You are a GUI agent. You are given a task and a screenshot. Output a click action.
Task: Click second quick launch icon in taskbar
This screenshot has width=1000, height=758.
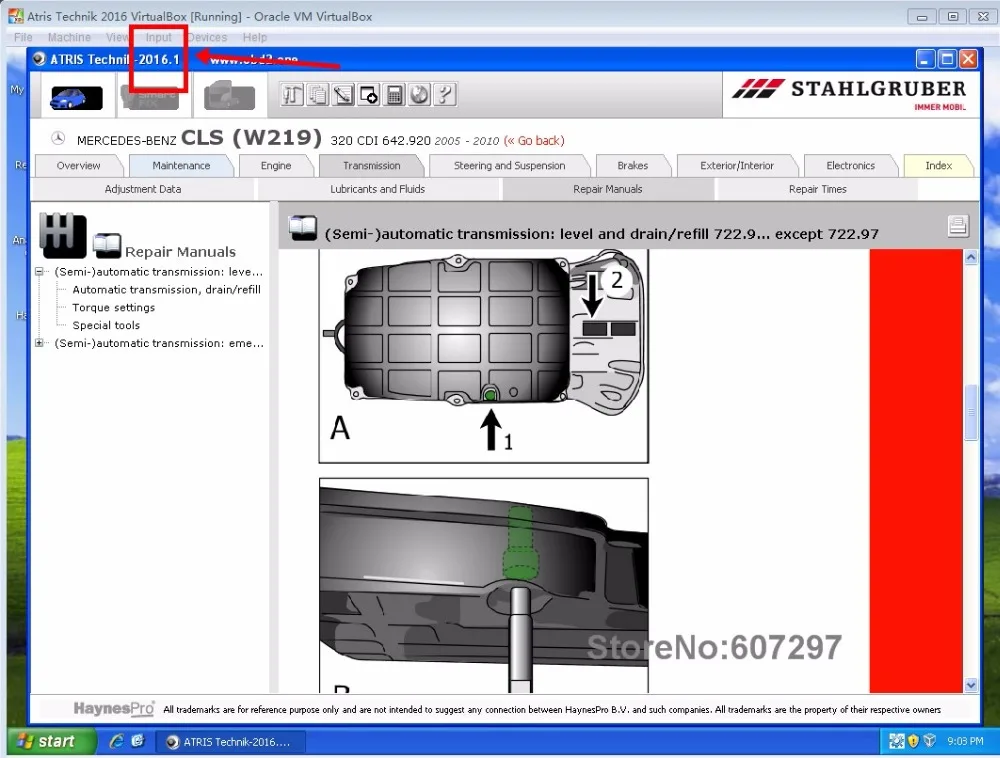coord(138,741)
